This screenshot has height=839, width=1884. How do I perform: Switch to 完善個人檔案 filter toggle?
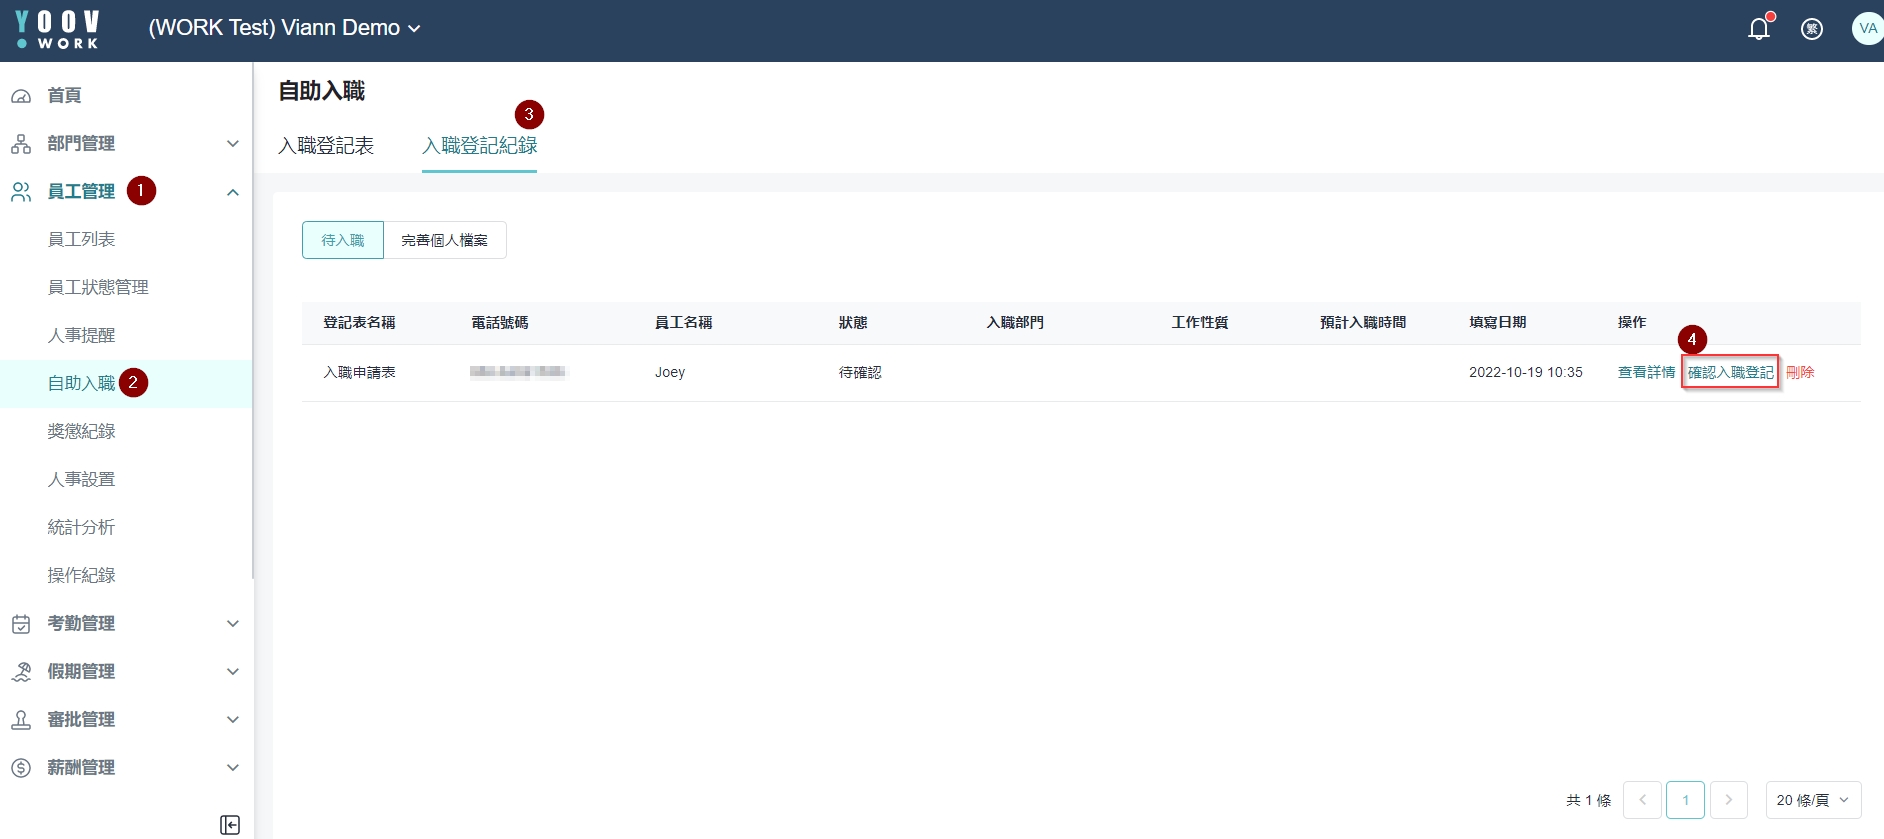click(445, 240)
